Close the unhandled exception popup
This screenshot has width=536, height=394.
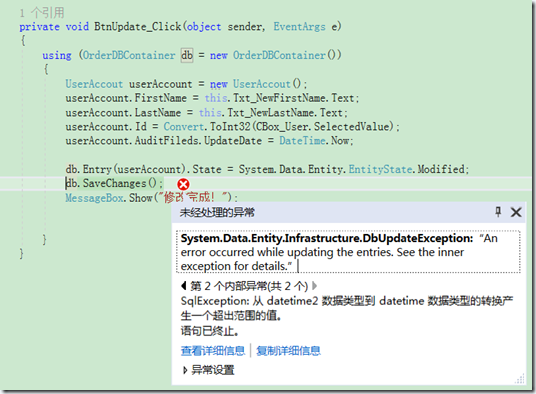pyautogui.click(x=516, y=212)
